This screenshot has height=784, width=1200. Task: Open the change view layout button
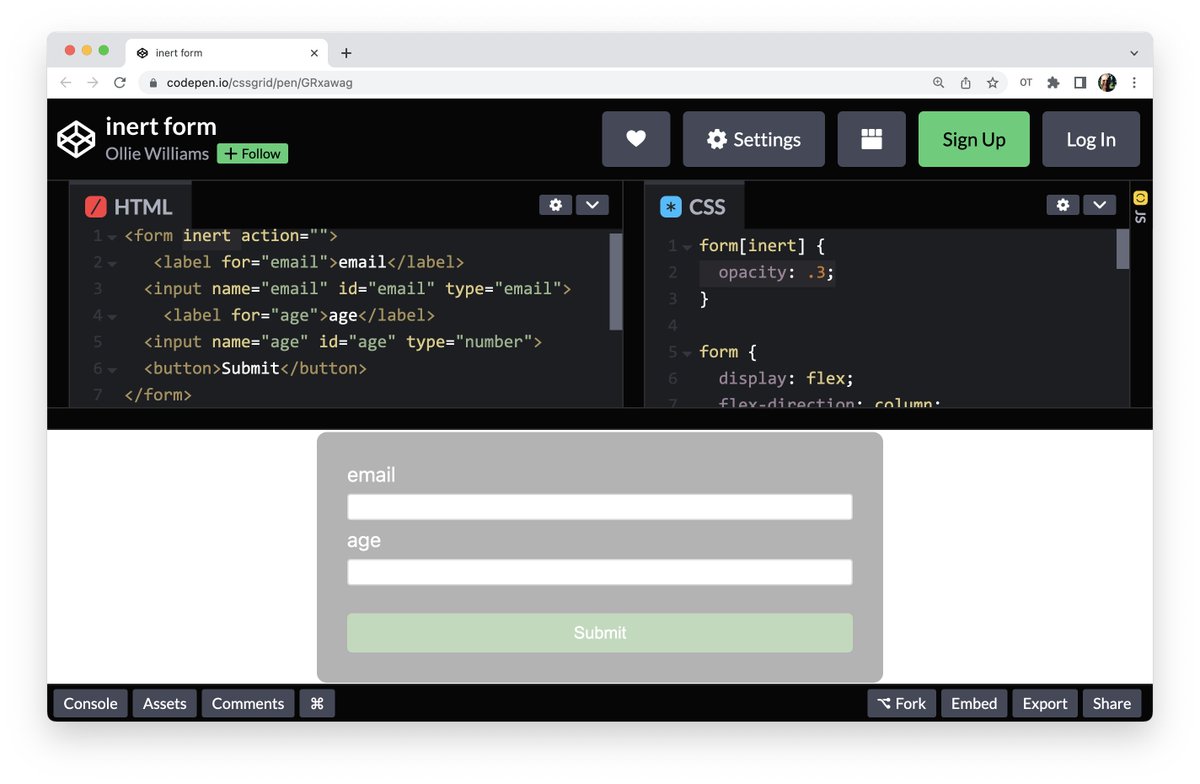[872, 139]
